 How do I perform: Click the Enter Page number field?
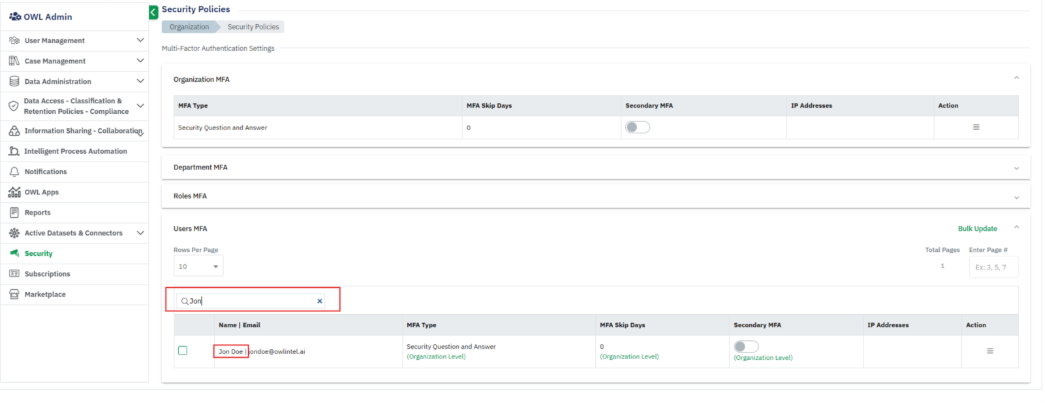pyautogui.click(x=994, y=267)
